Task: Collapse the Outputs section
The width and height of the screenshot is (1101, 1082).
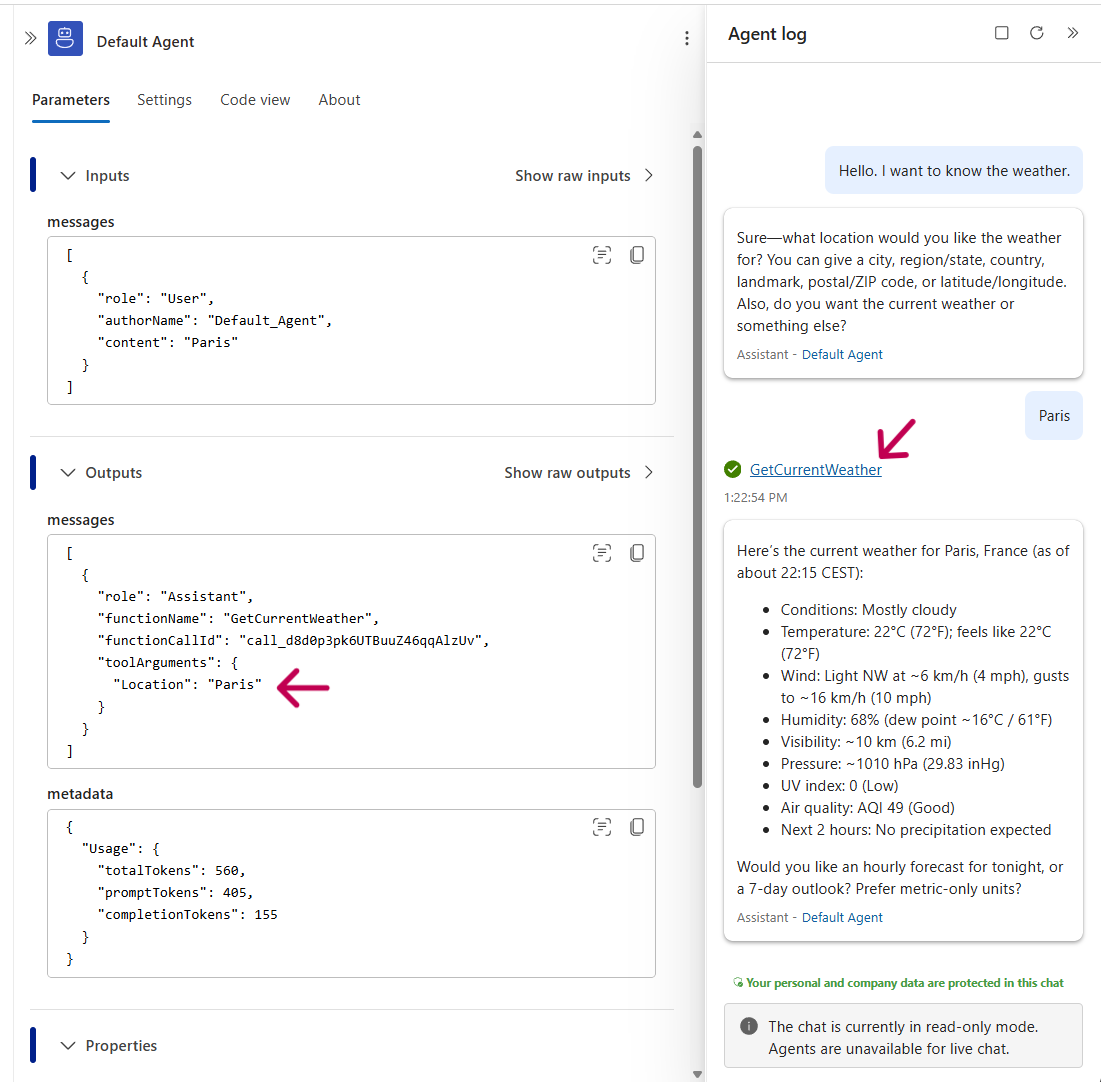Action: (x=67, y=472)
